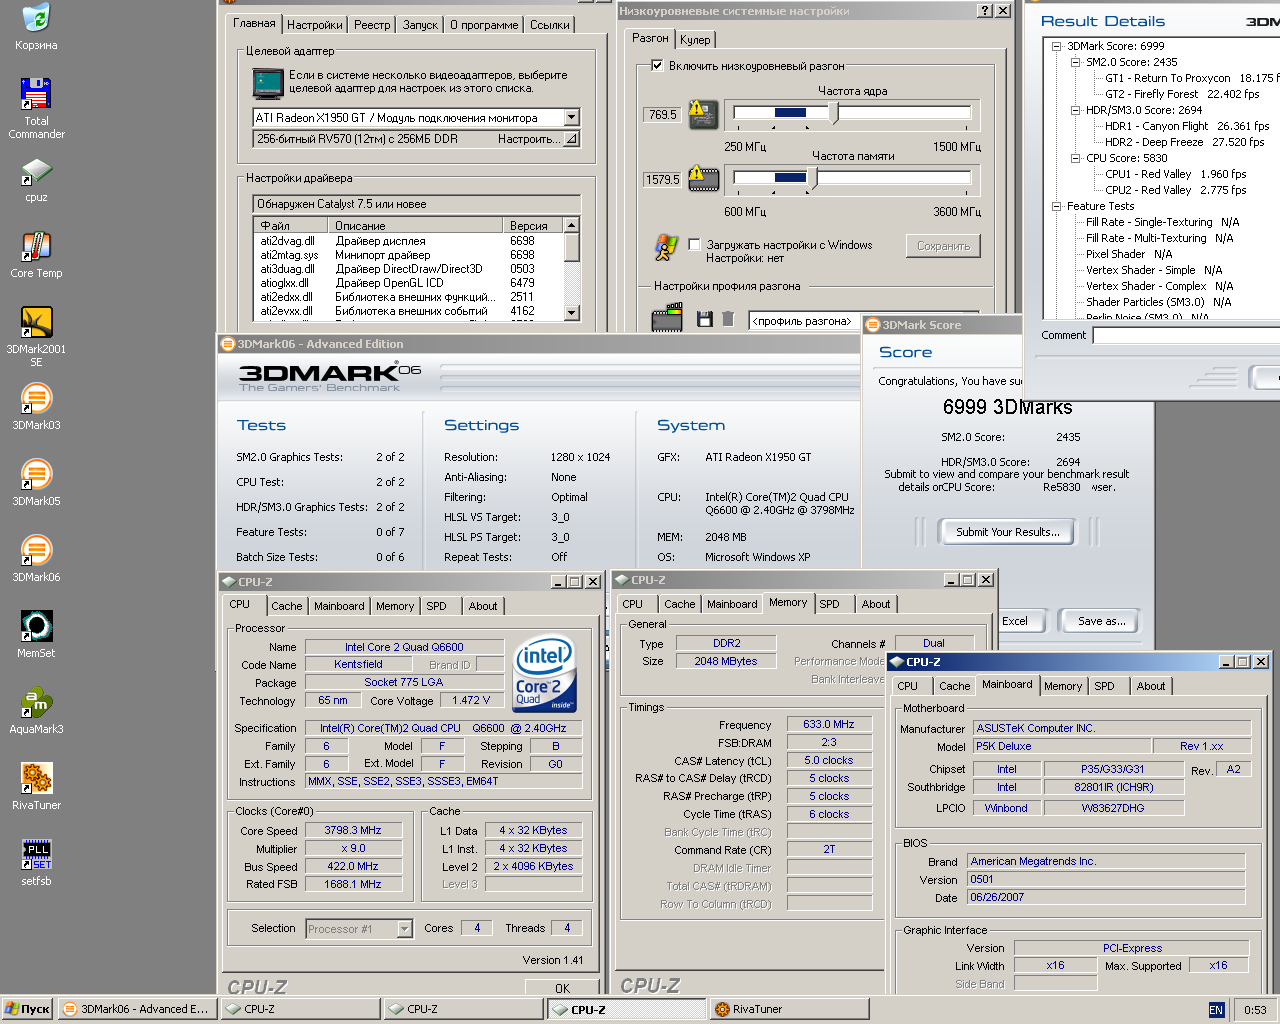The height and width of the screenshot is (1024, 1280).
Task: Open the target adapter dropdown
Action: coord(571,117)
